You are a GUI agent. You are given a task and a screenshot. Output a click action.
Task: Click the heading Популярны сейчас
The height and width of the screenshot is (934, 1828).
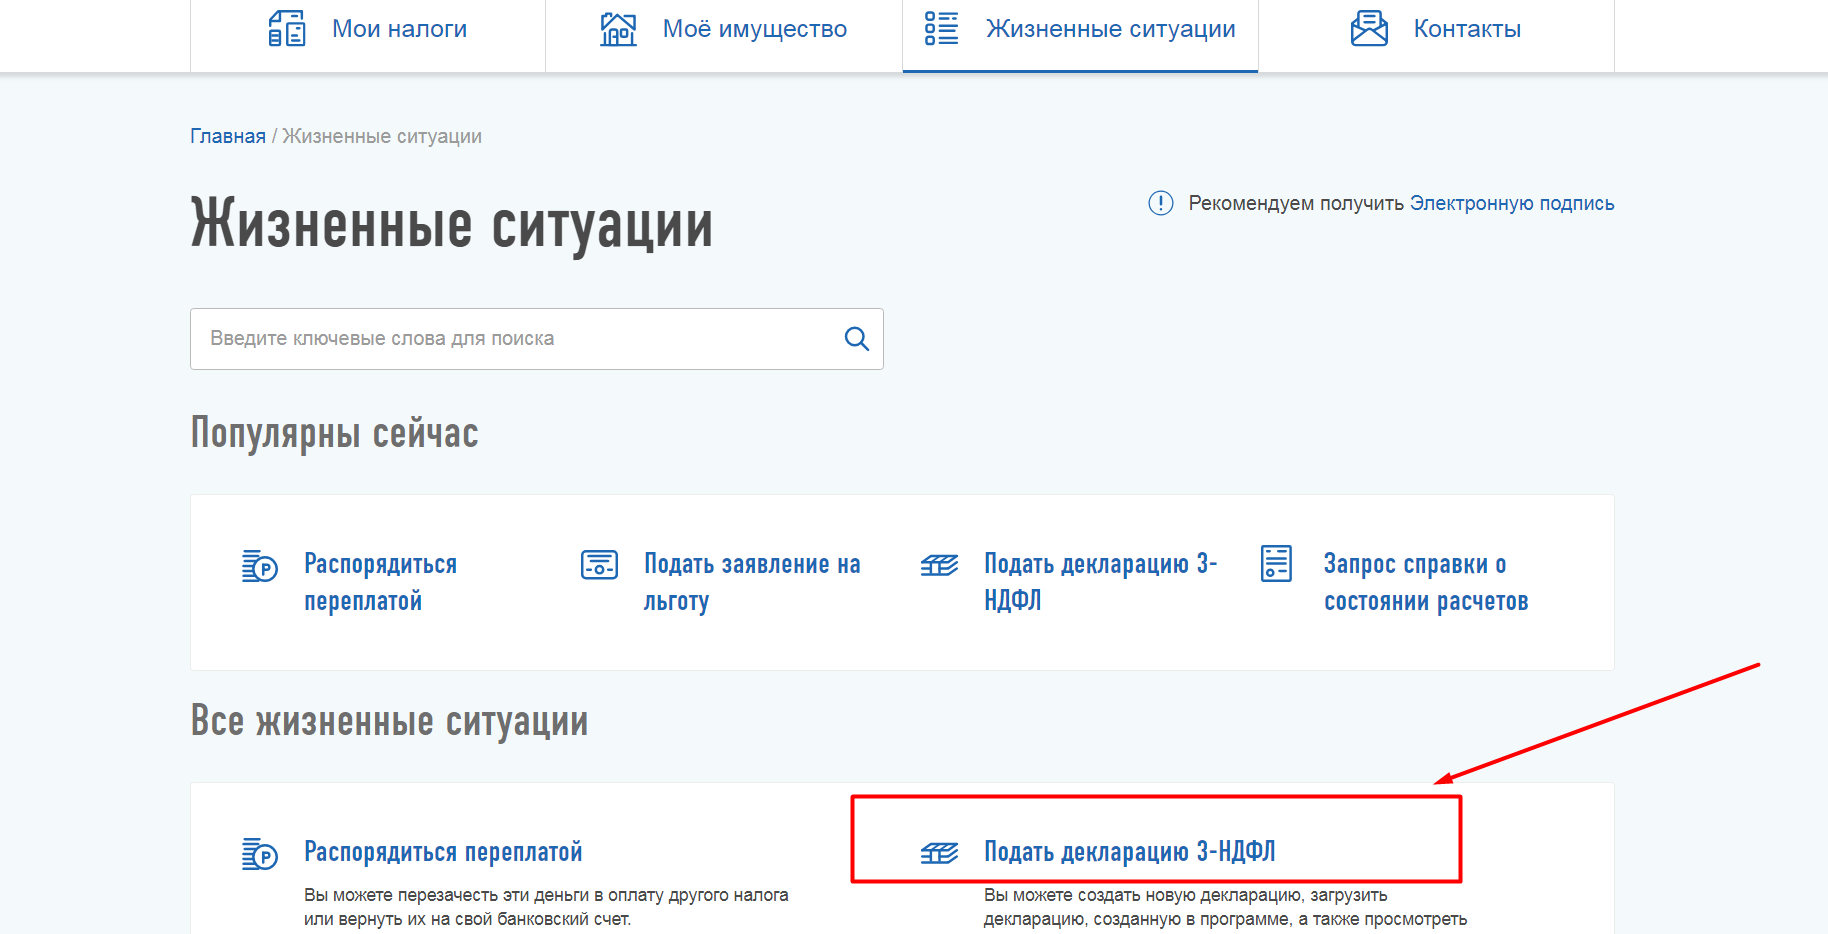(x=334, y=433)
